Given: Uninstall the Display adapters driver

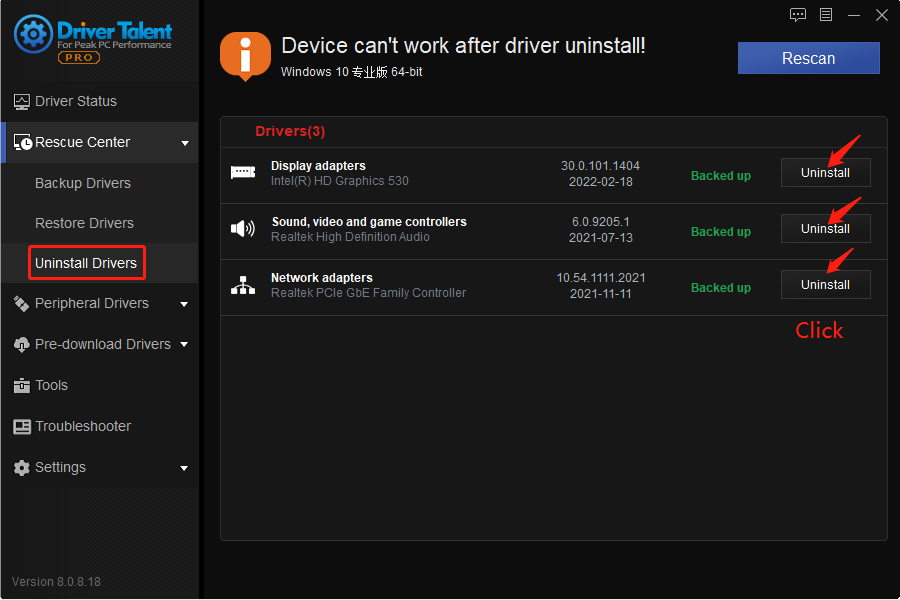Looking at the screenshot, I should point(825,172).
